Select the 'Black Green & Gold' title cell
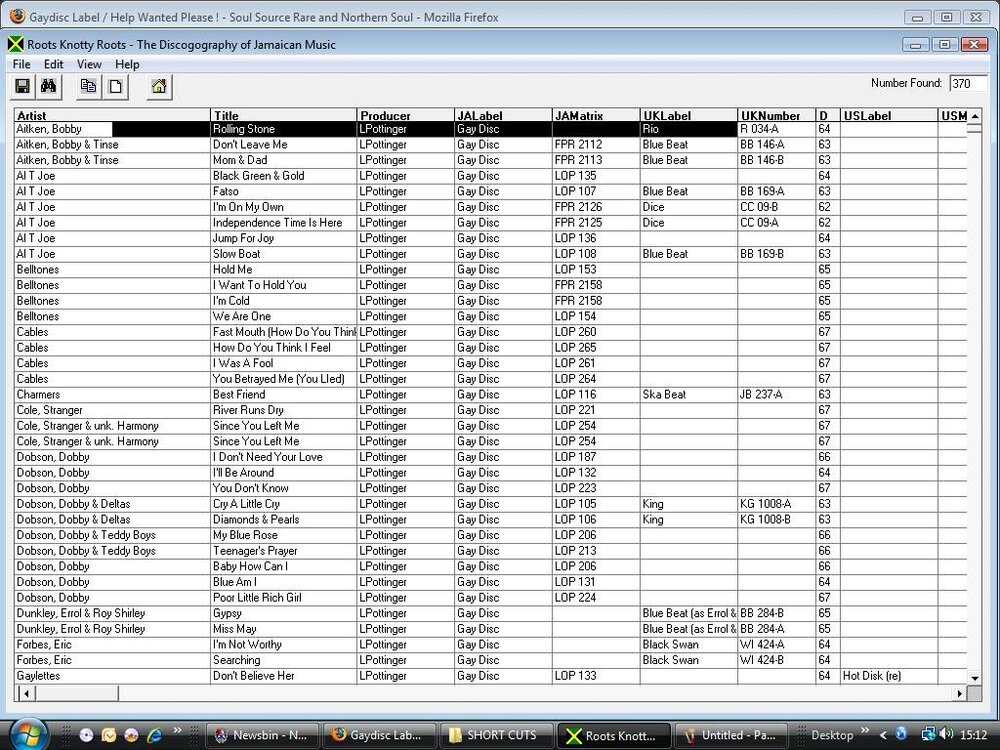The height and width of the screenshot is (750, 1000). [x=284, y=176]
